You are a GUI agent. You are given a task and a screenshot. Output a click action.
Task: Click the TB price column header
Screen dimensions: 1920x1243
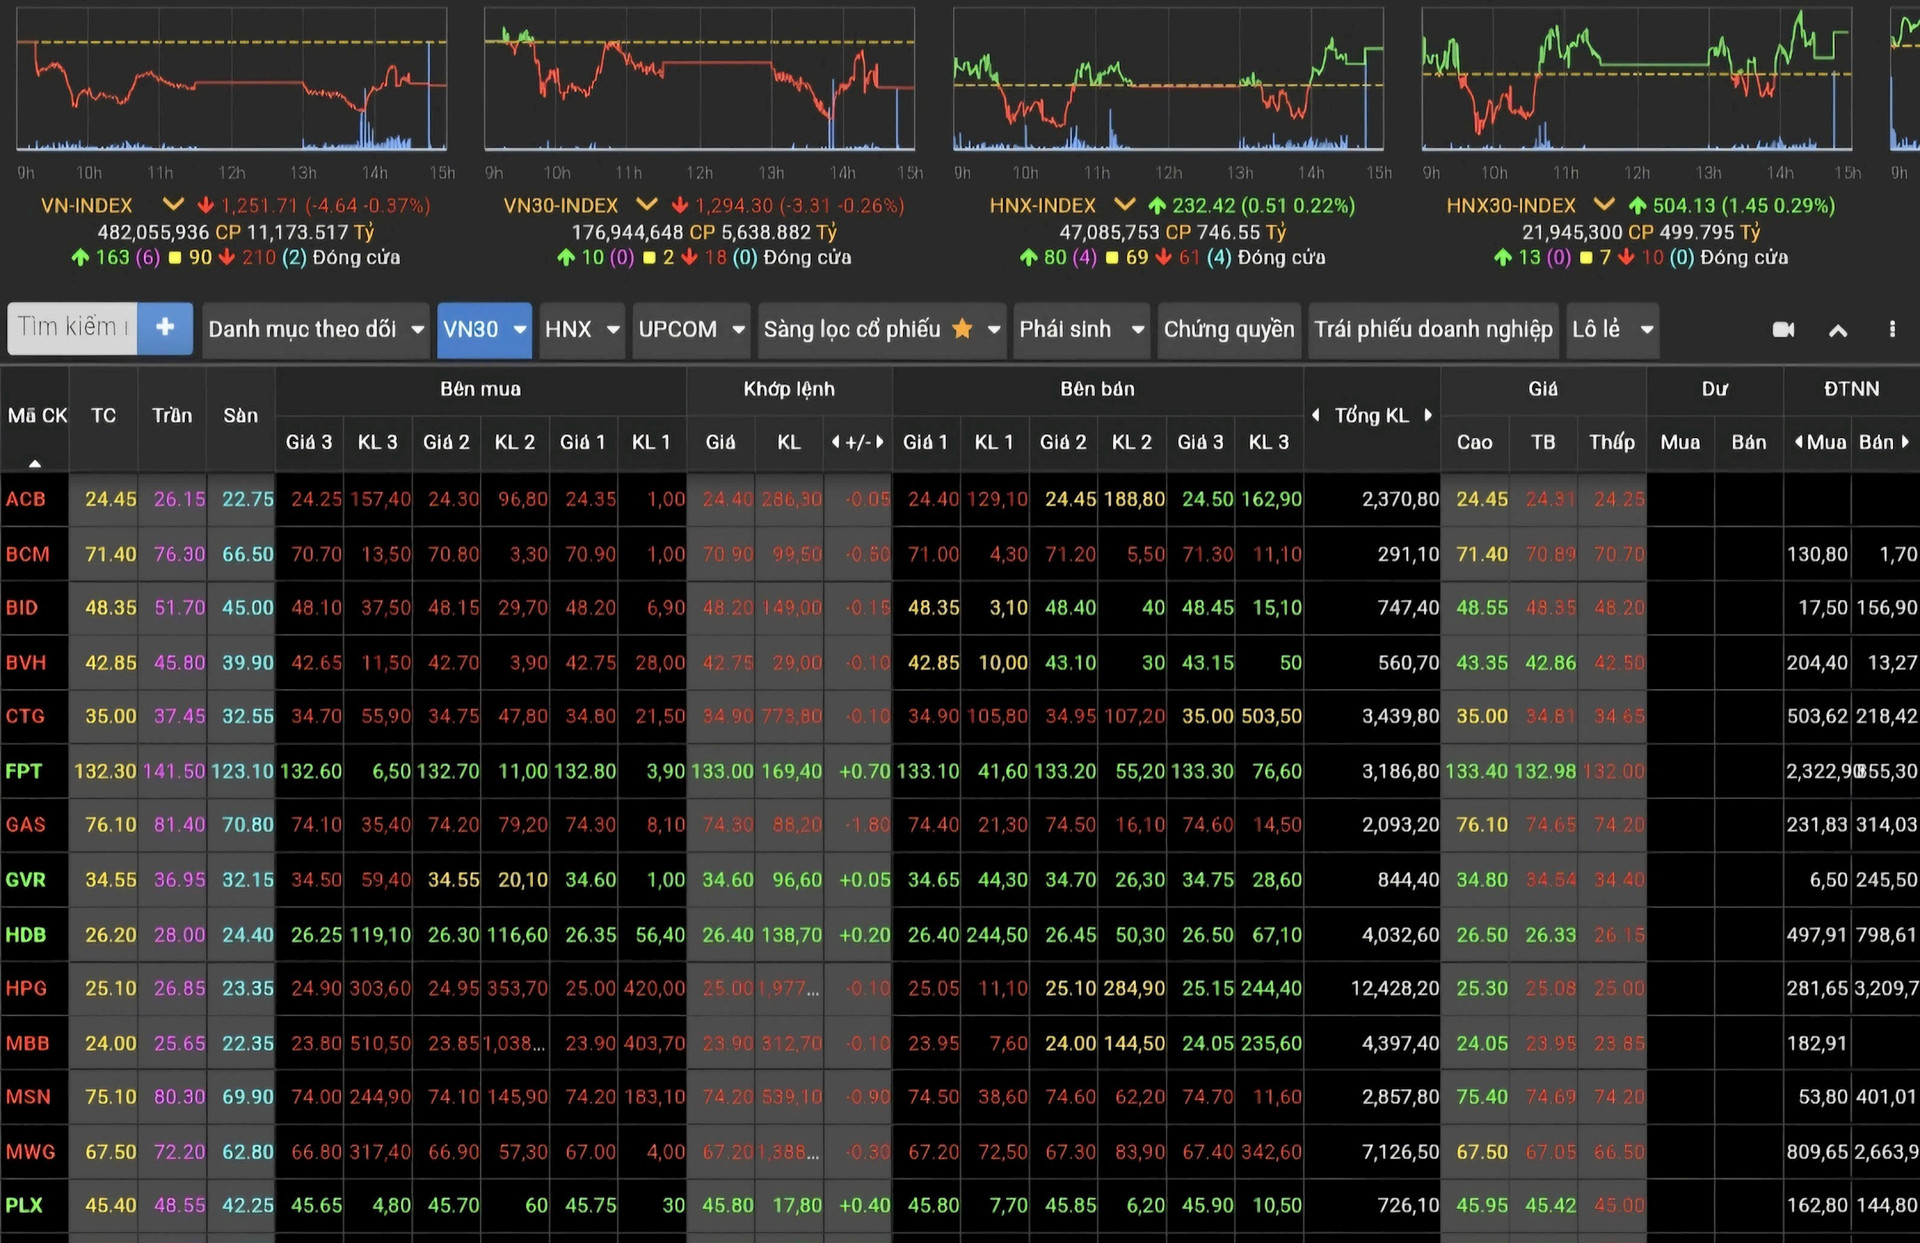point(1543,442)
